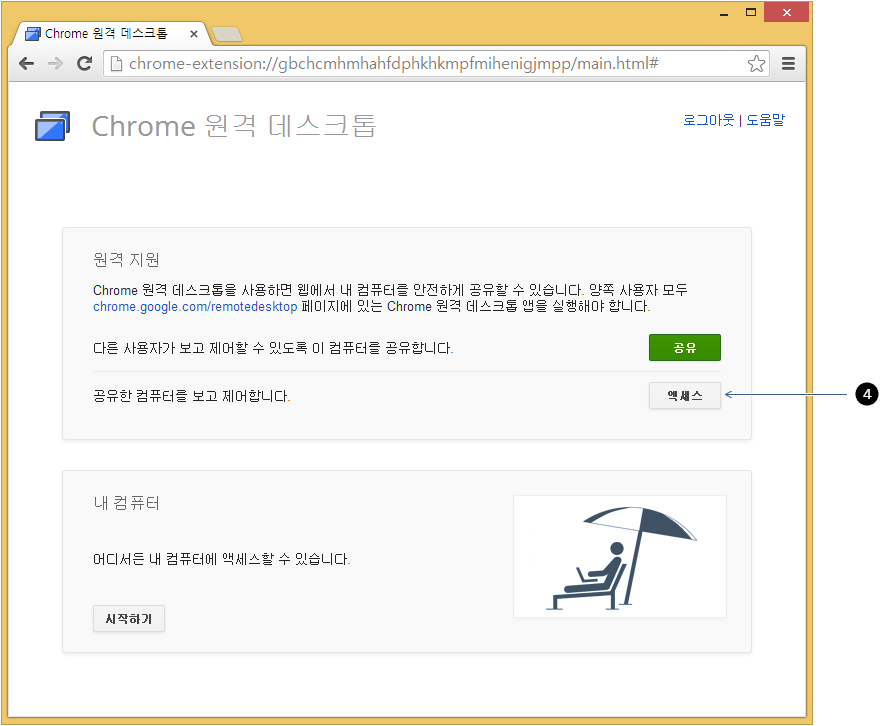Click the browser forward arrow
880x726 pixels.
point(56,63)
